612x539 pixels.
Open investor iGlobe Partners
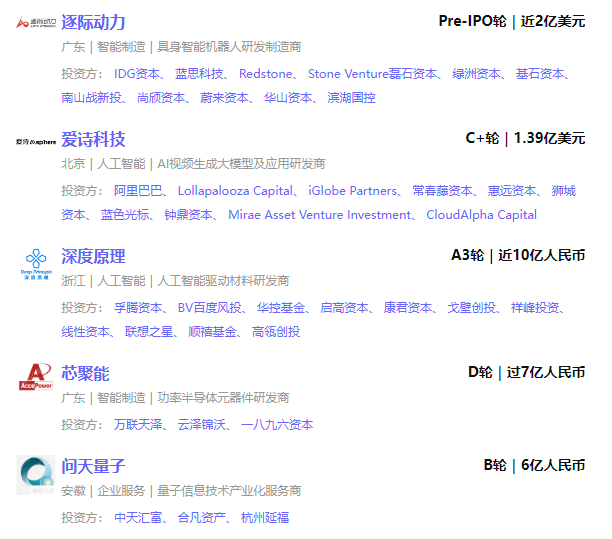[x=352, y=191]
